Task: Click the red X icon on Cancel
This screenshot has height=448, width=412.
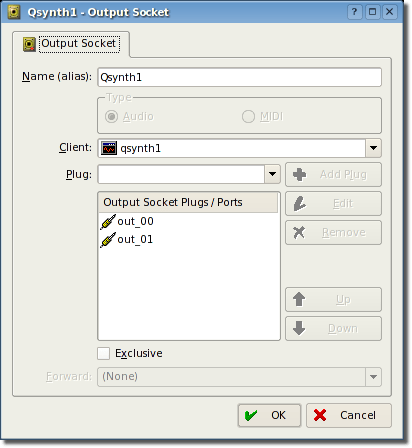Action: [320, 415]
